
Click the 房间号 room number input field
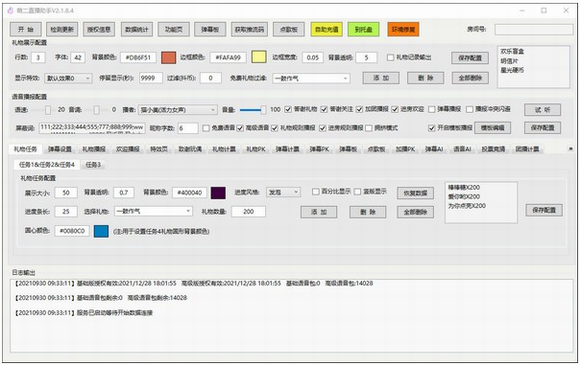click(534, 29)
